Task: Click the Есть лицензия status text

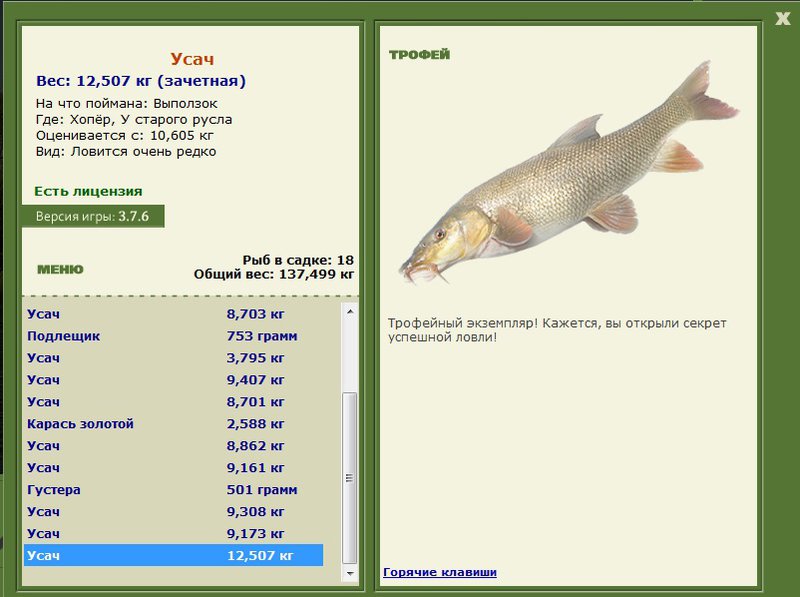Action: point(88,191)
